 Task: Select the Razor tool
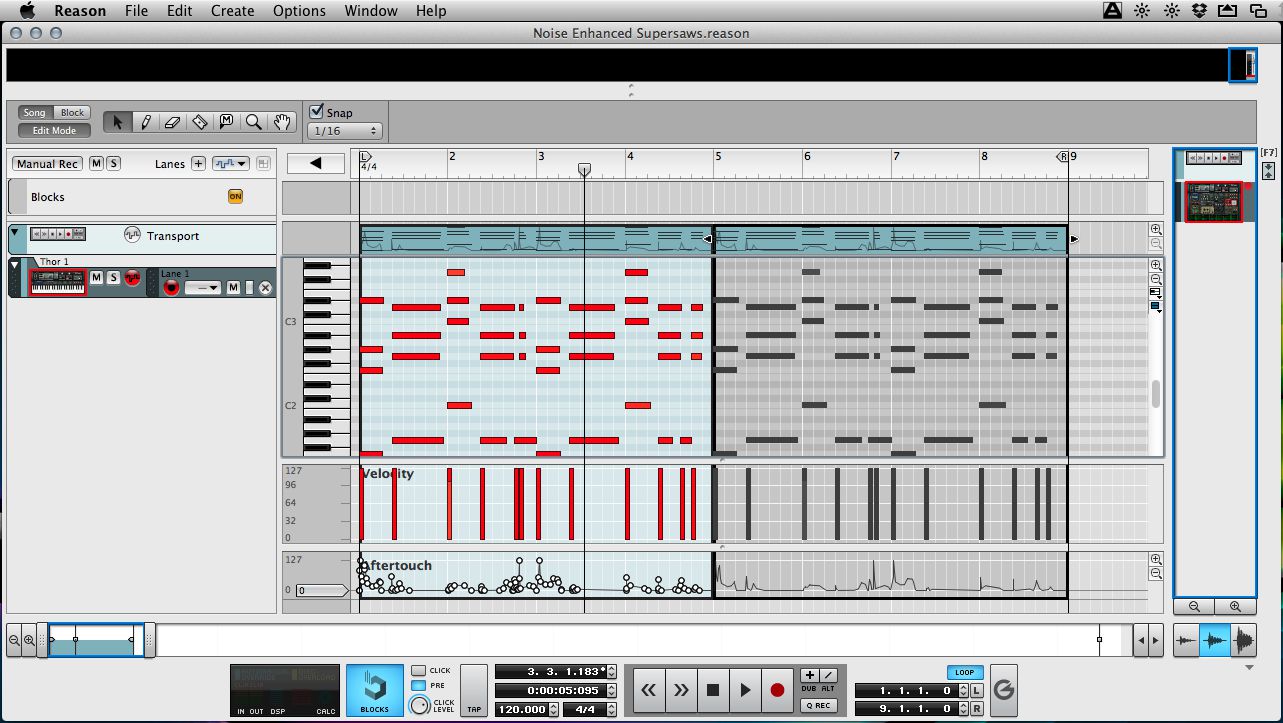[199, 122]
